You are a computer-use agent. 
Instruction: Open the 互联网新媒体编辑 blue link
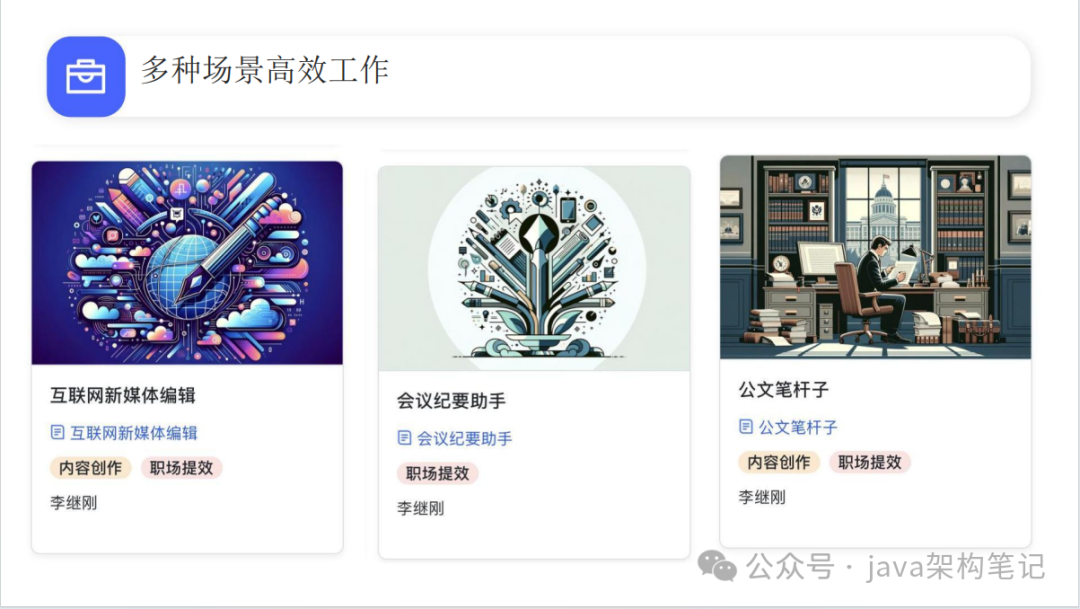click(134, 433)
